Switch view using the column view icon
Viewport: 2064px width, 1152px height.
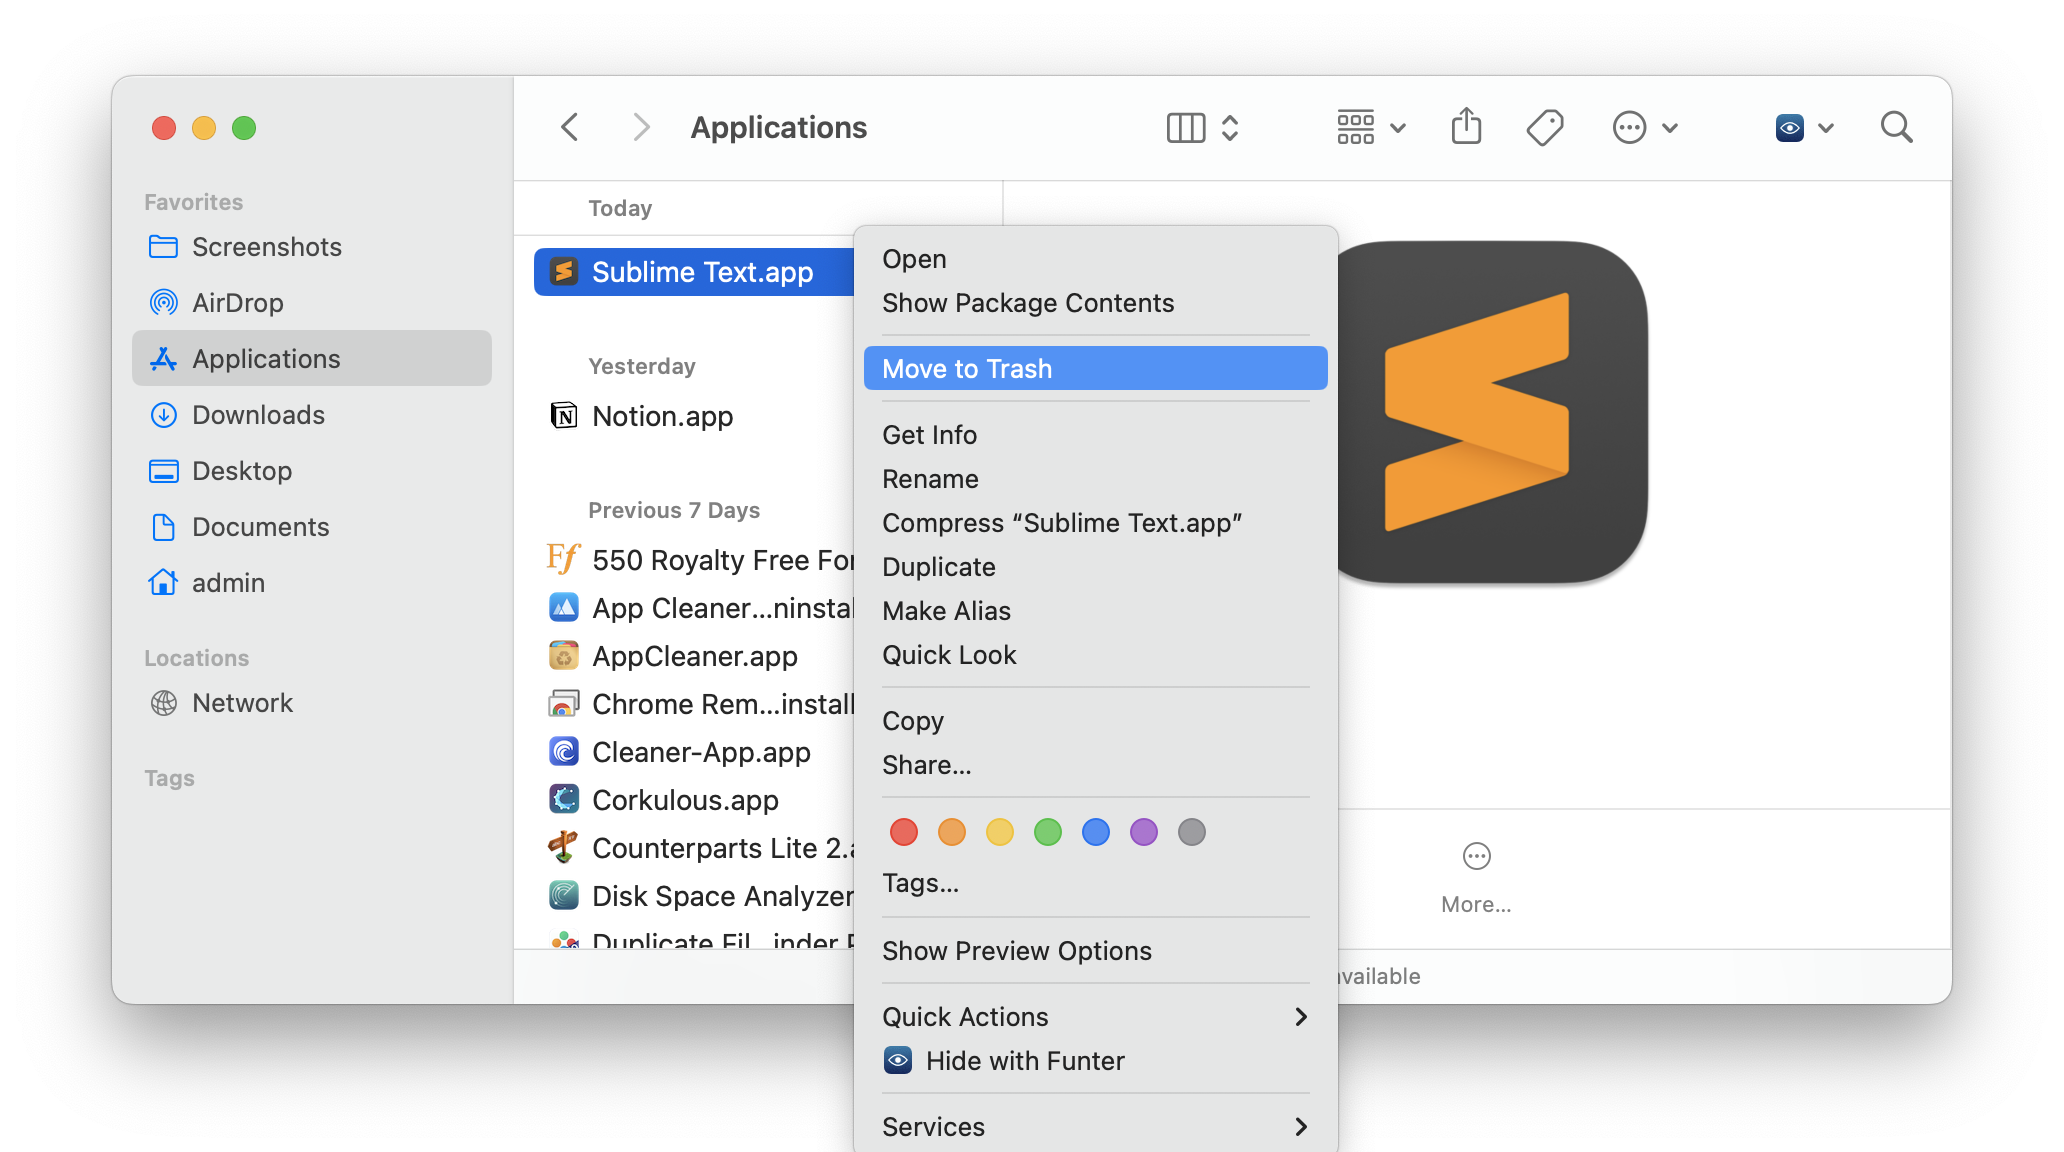click(1186, 128)
